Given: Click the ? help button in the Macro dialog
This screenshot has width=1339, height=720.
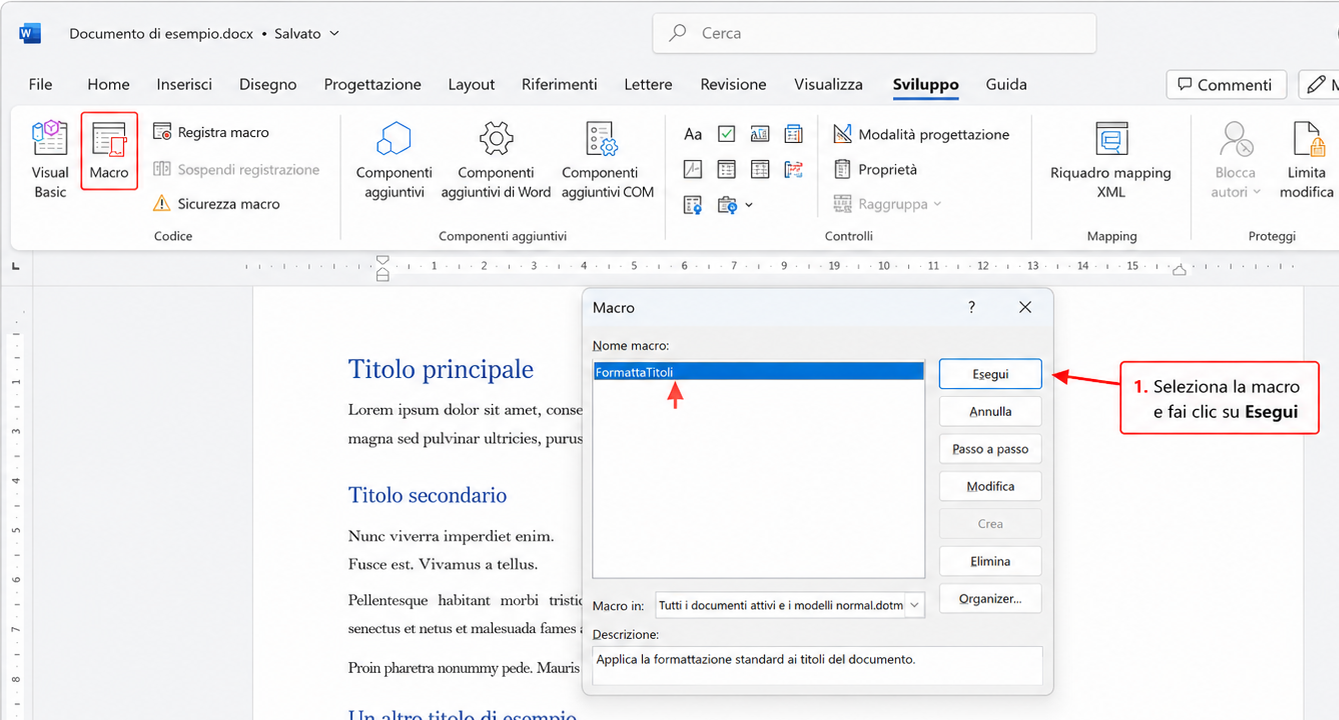Looking at the screenshot, I should coord(971,307).
